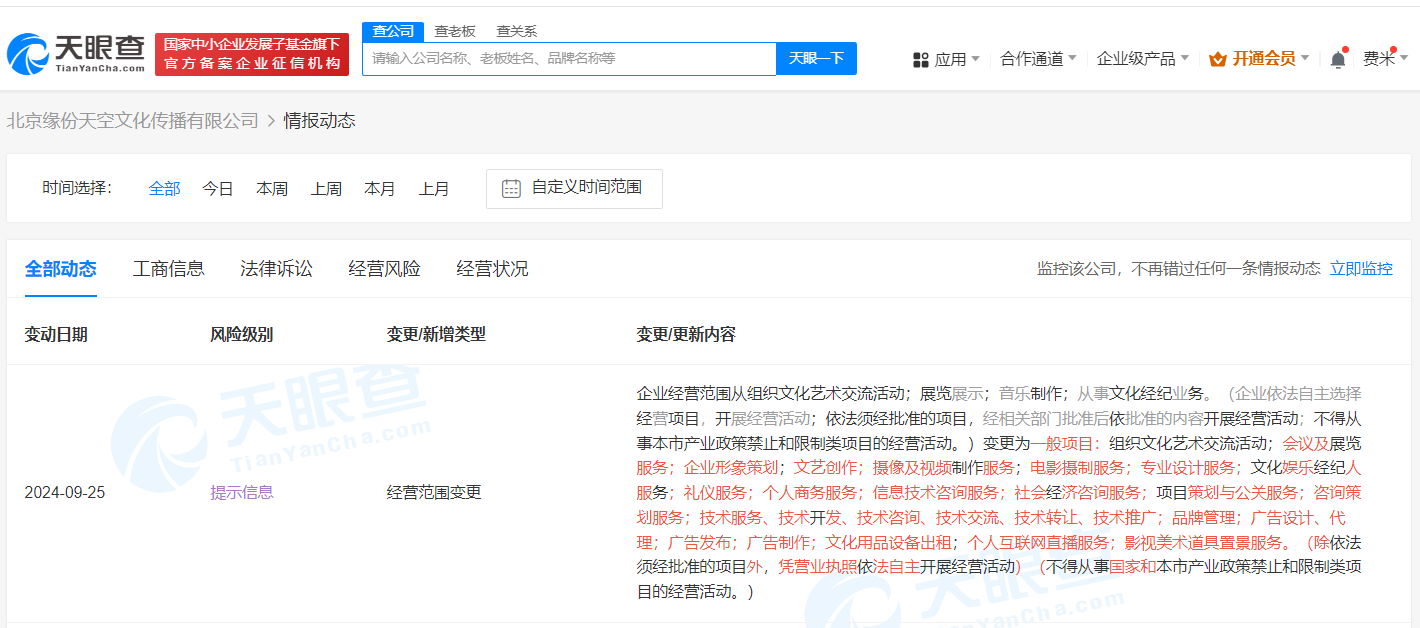1420x628 pixels.
Task: Select the 上月 time filter
Action: point(434,189)
